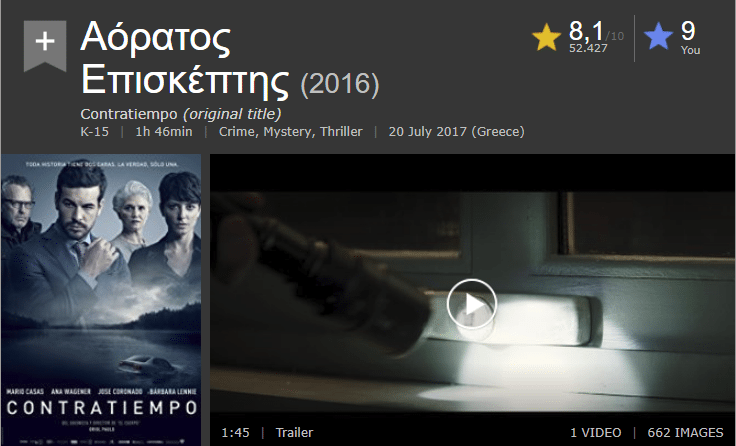This screenshot has width=736, height=446.
Task: Click the 8,1 rating score
Action: point(586,31)
